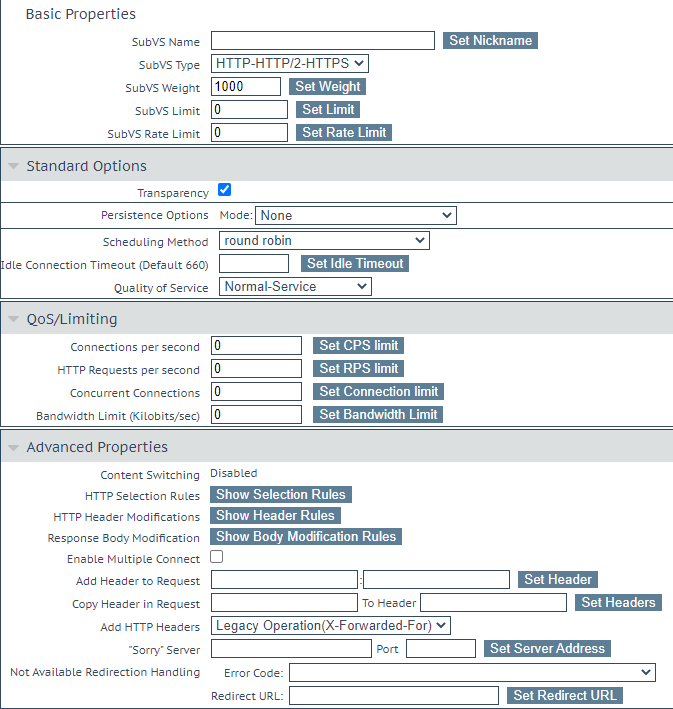Focus the To Header input field
Screen dimensions: 673x709
493,603
